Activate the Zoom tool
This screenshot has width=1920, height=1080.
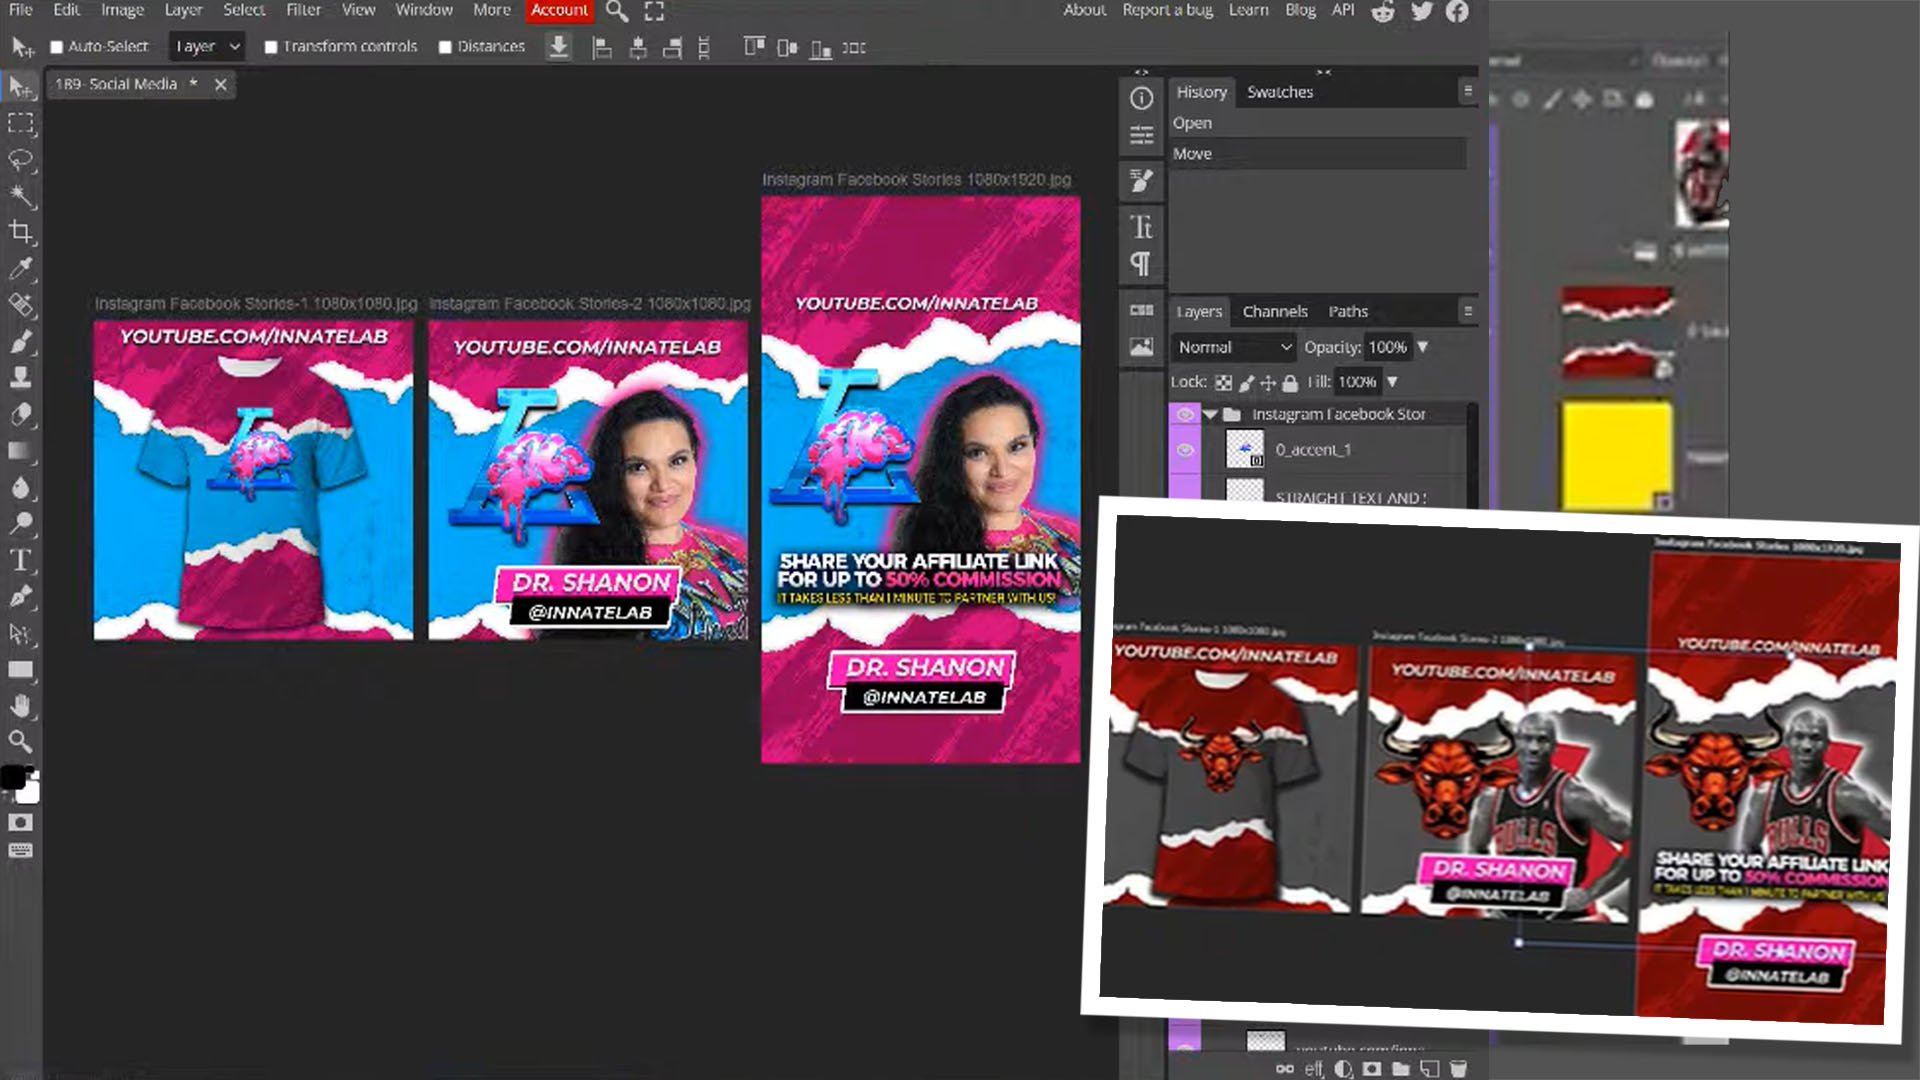coord(21,741)
